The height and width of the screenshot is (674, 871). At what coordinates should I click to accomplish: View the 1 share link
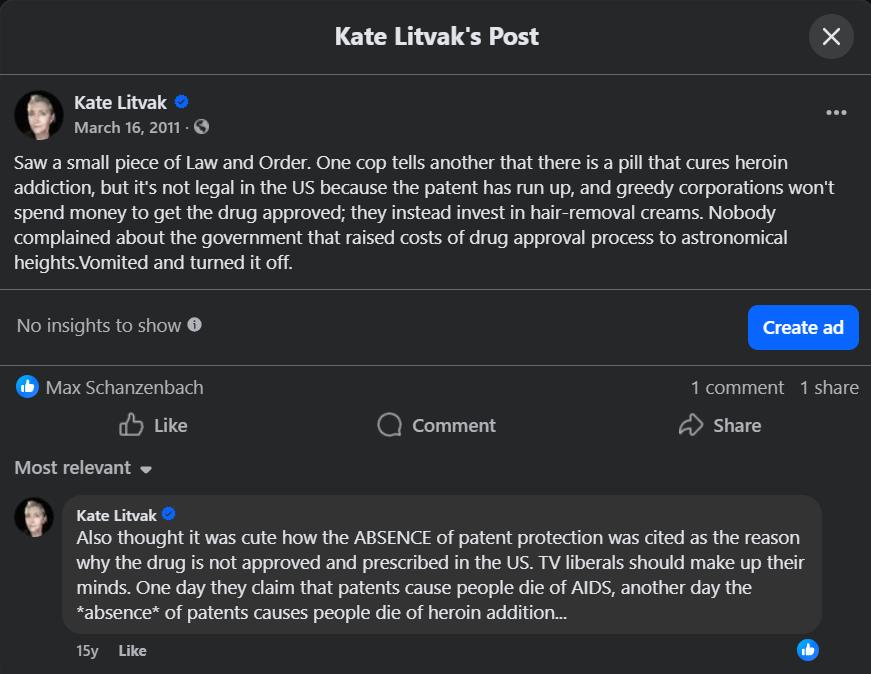831,387
